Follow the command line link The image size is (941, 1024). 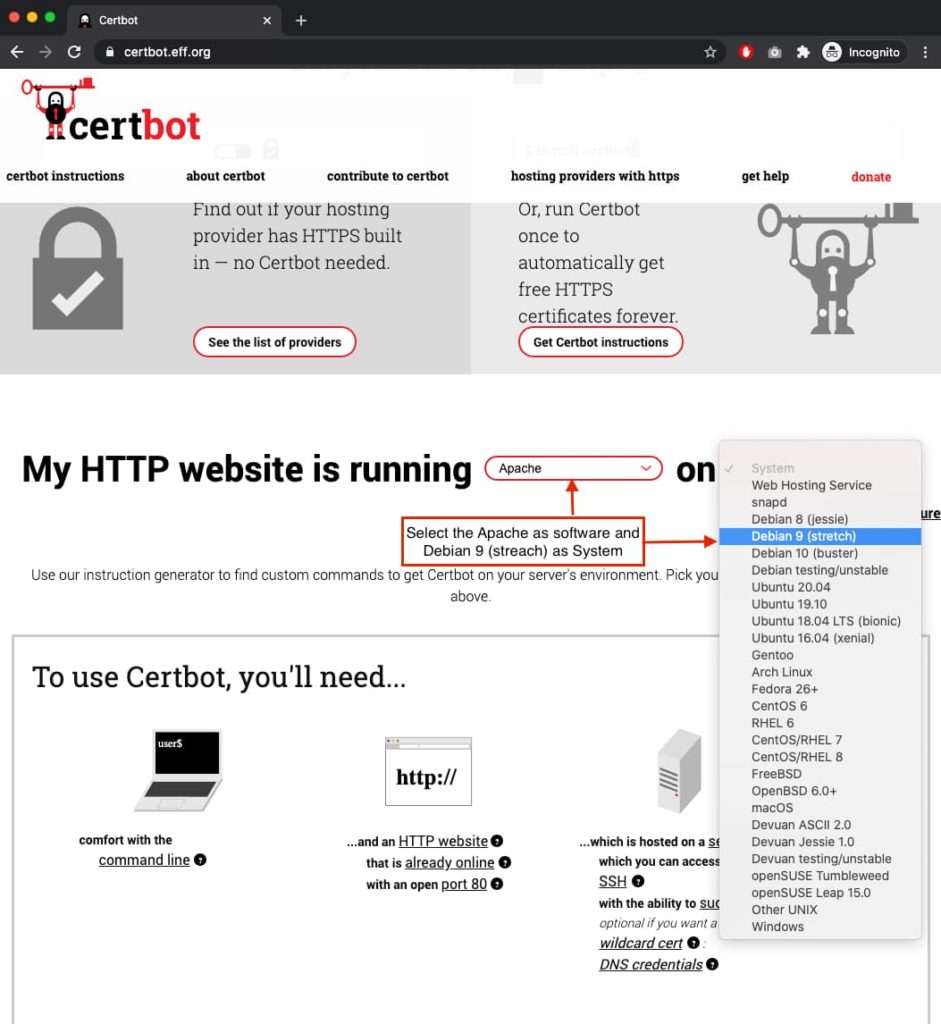coord(144,860)
